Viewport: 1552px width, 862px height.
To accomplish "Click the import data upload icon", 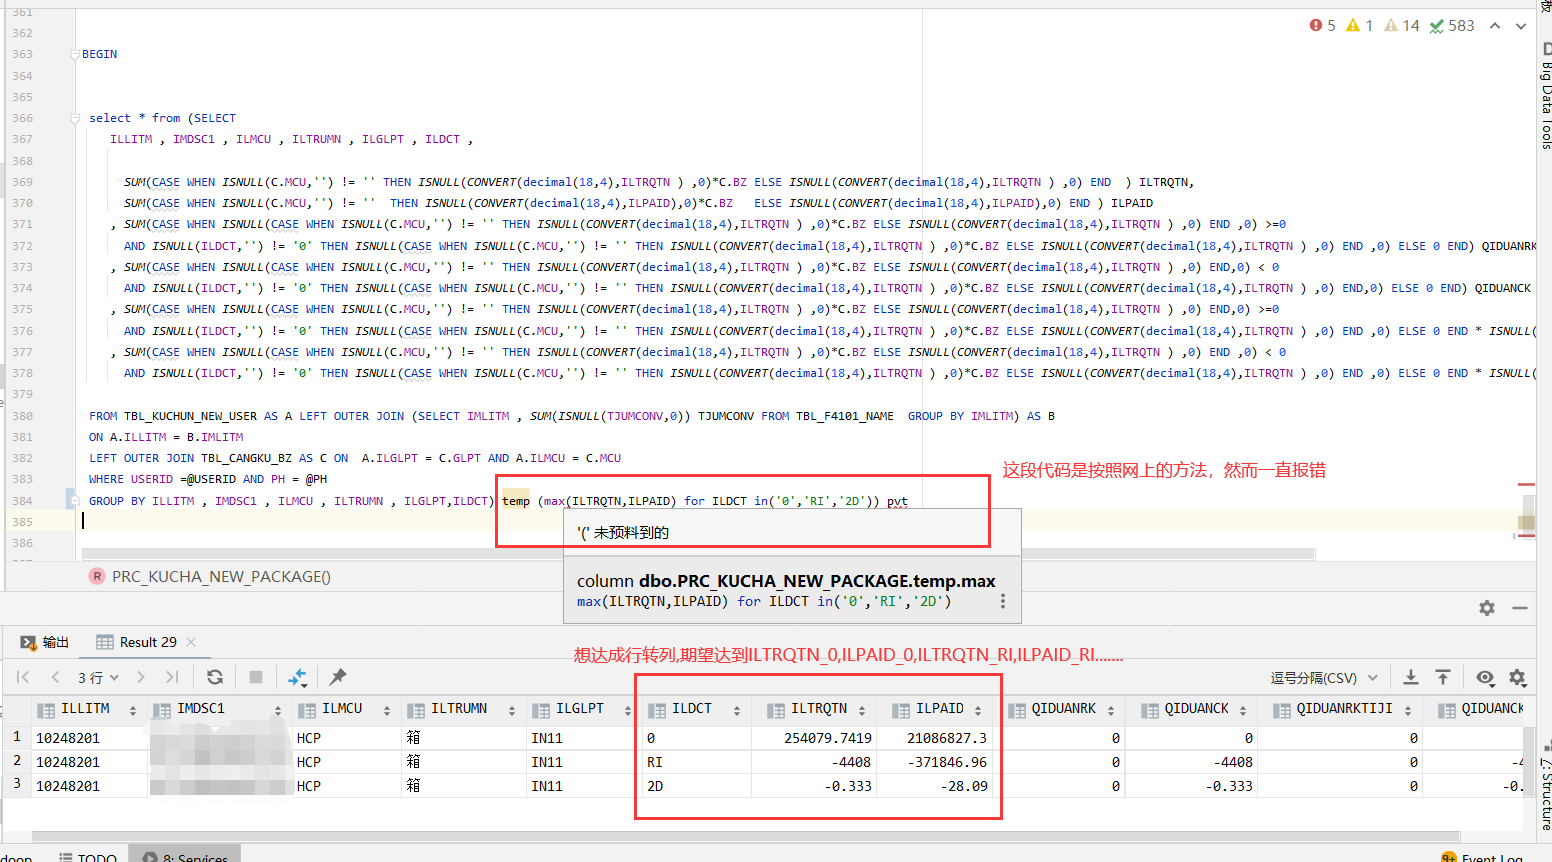I will coord(1443,677).
